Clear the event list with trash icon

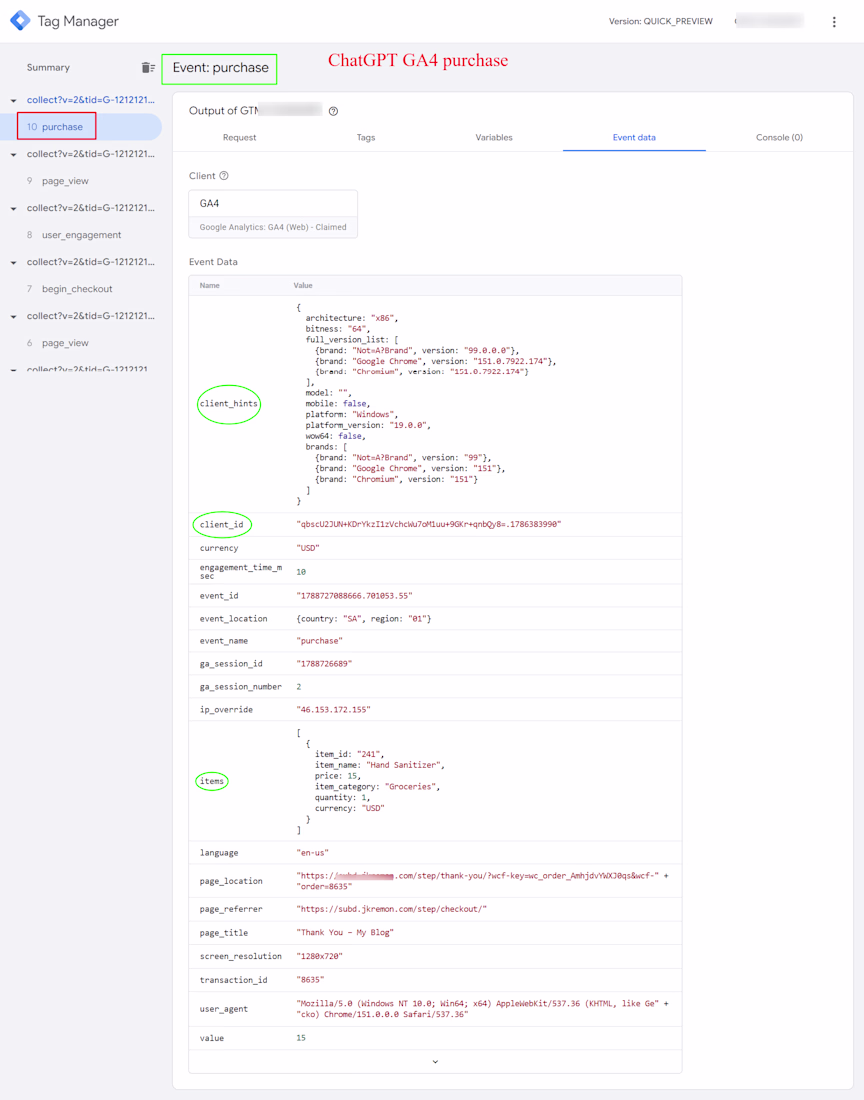[148, 67]
